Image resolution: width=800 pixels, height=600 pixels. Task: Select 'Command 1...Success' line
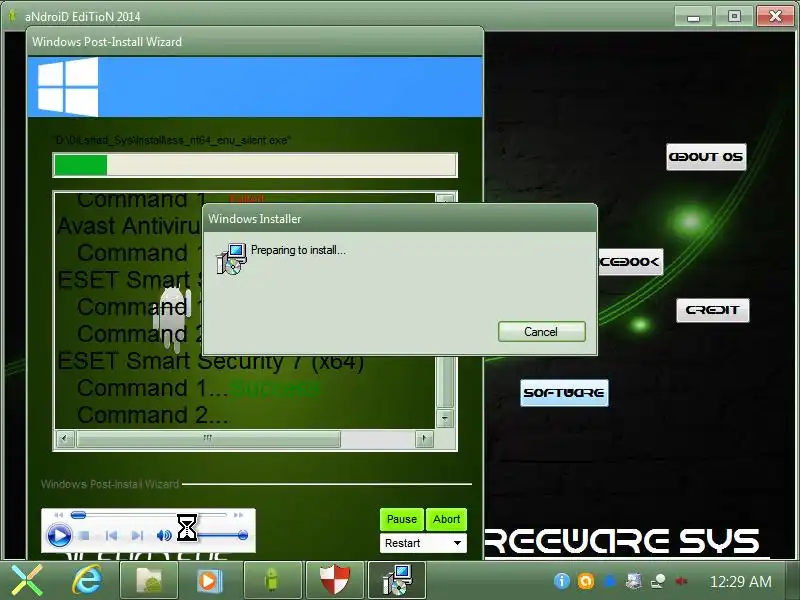[198, 388]
